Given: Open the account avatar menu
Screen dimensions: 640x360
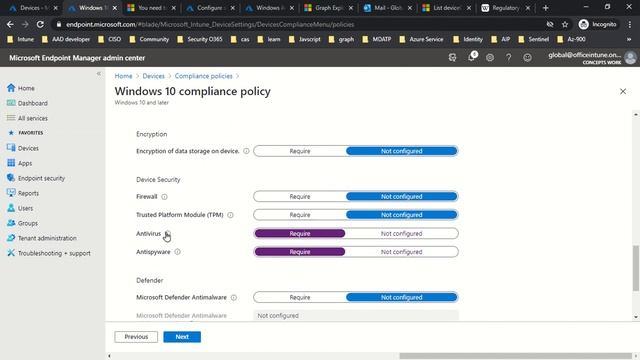Looking at the screenshot, I should tap(630, 58).
